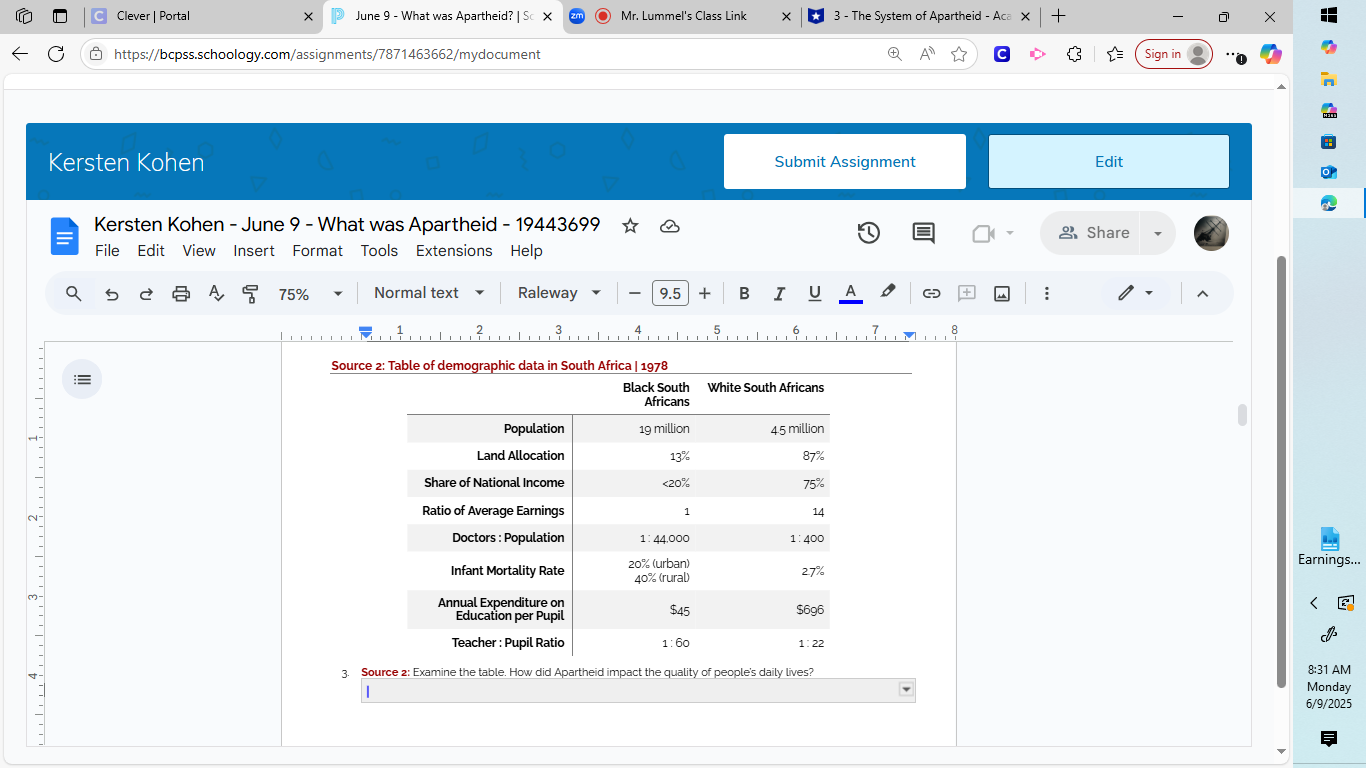Click the text color swatch

point(850,293)
